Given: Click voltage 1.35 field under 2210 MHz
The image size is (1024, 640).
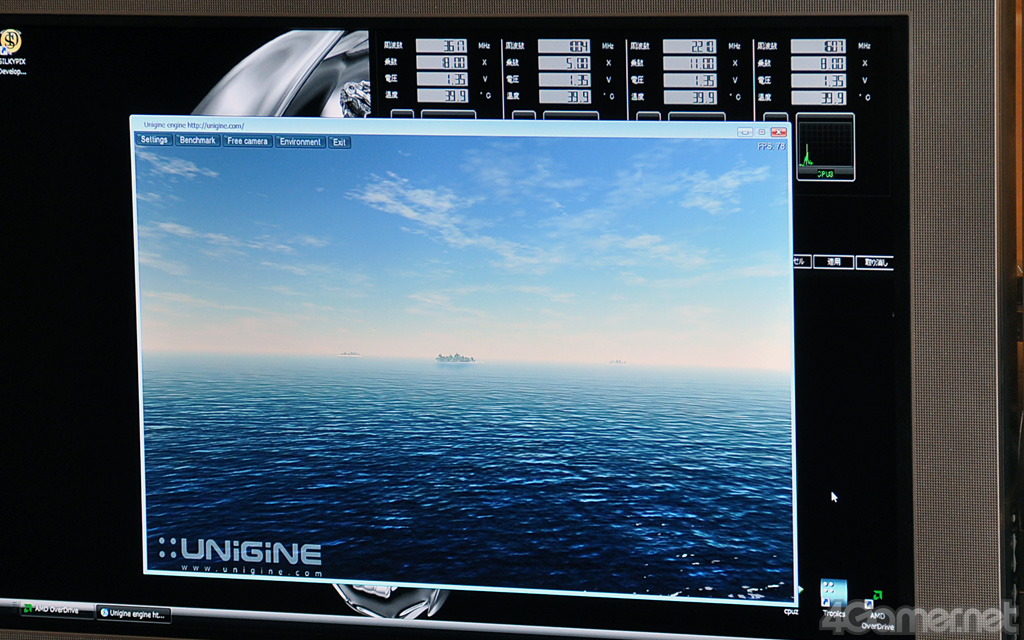Looking at the screenshot, I should (690, 81).
